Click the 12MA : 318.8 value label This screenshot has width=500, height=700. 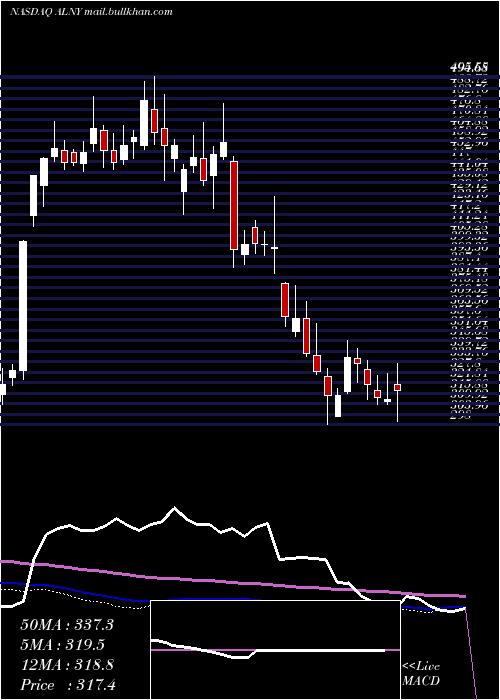[x=67, y=665]
